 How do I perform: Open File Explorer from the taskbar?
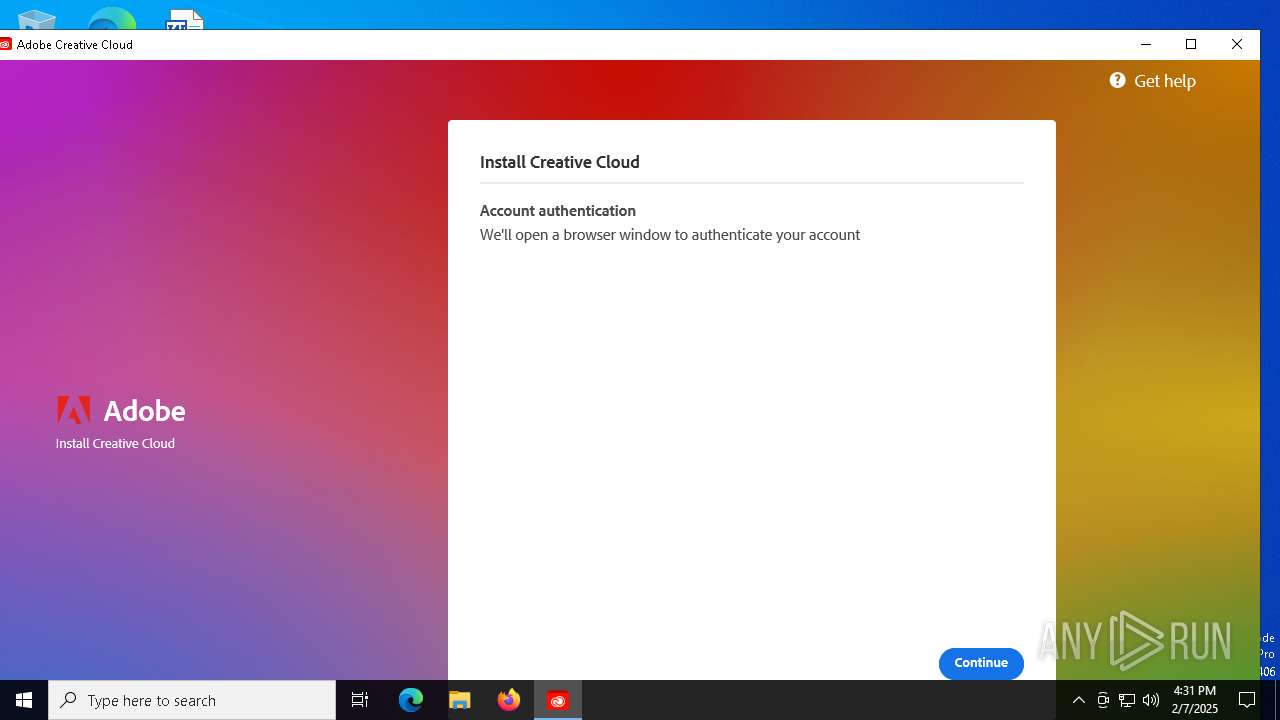pyautogui.click(x=460, y=700)
